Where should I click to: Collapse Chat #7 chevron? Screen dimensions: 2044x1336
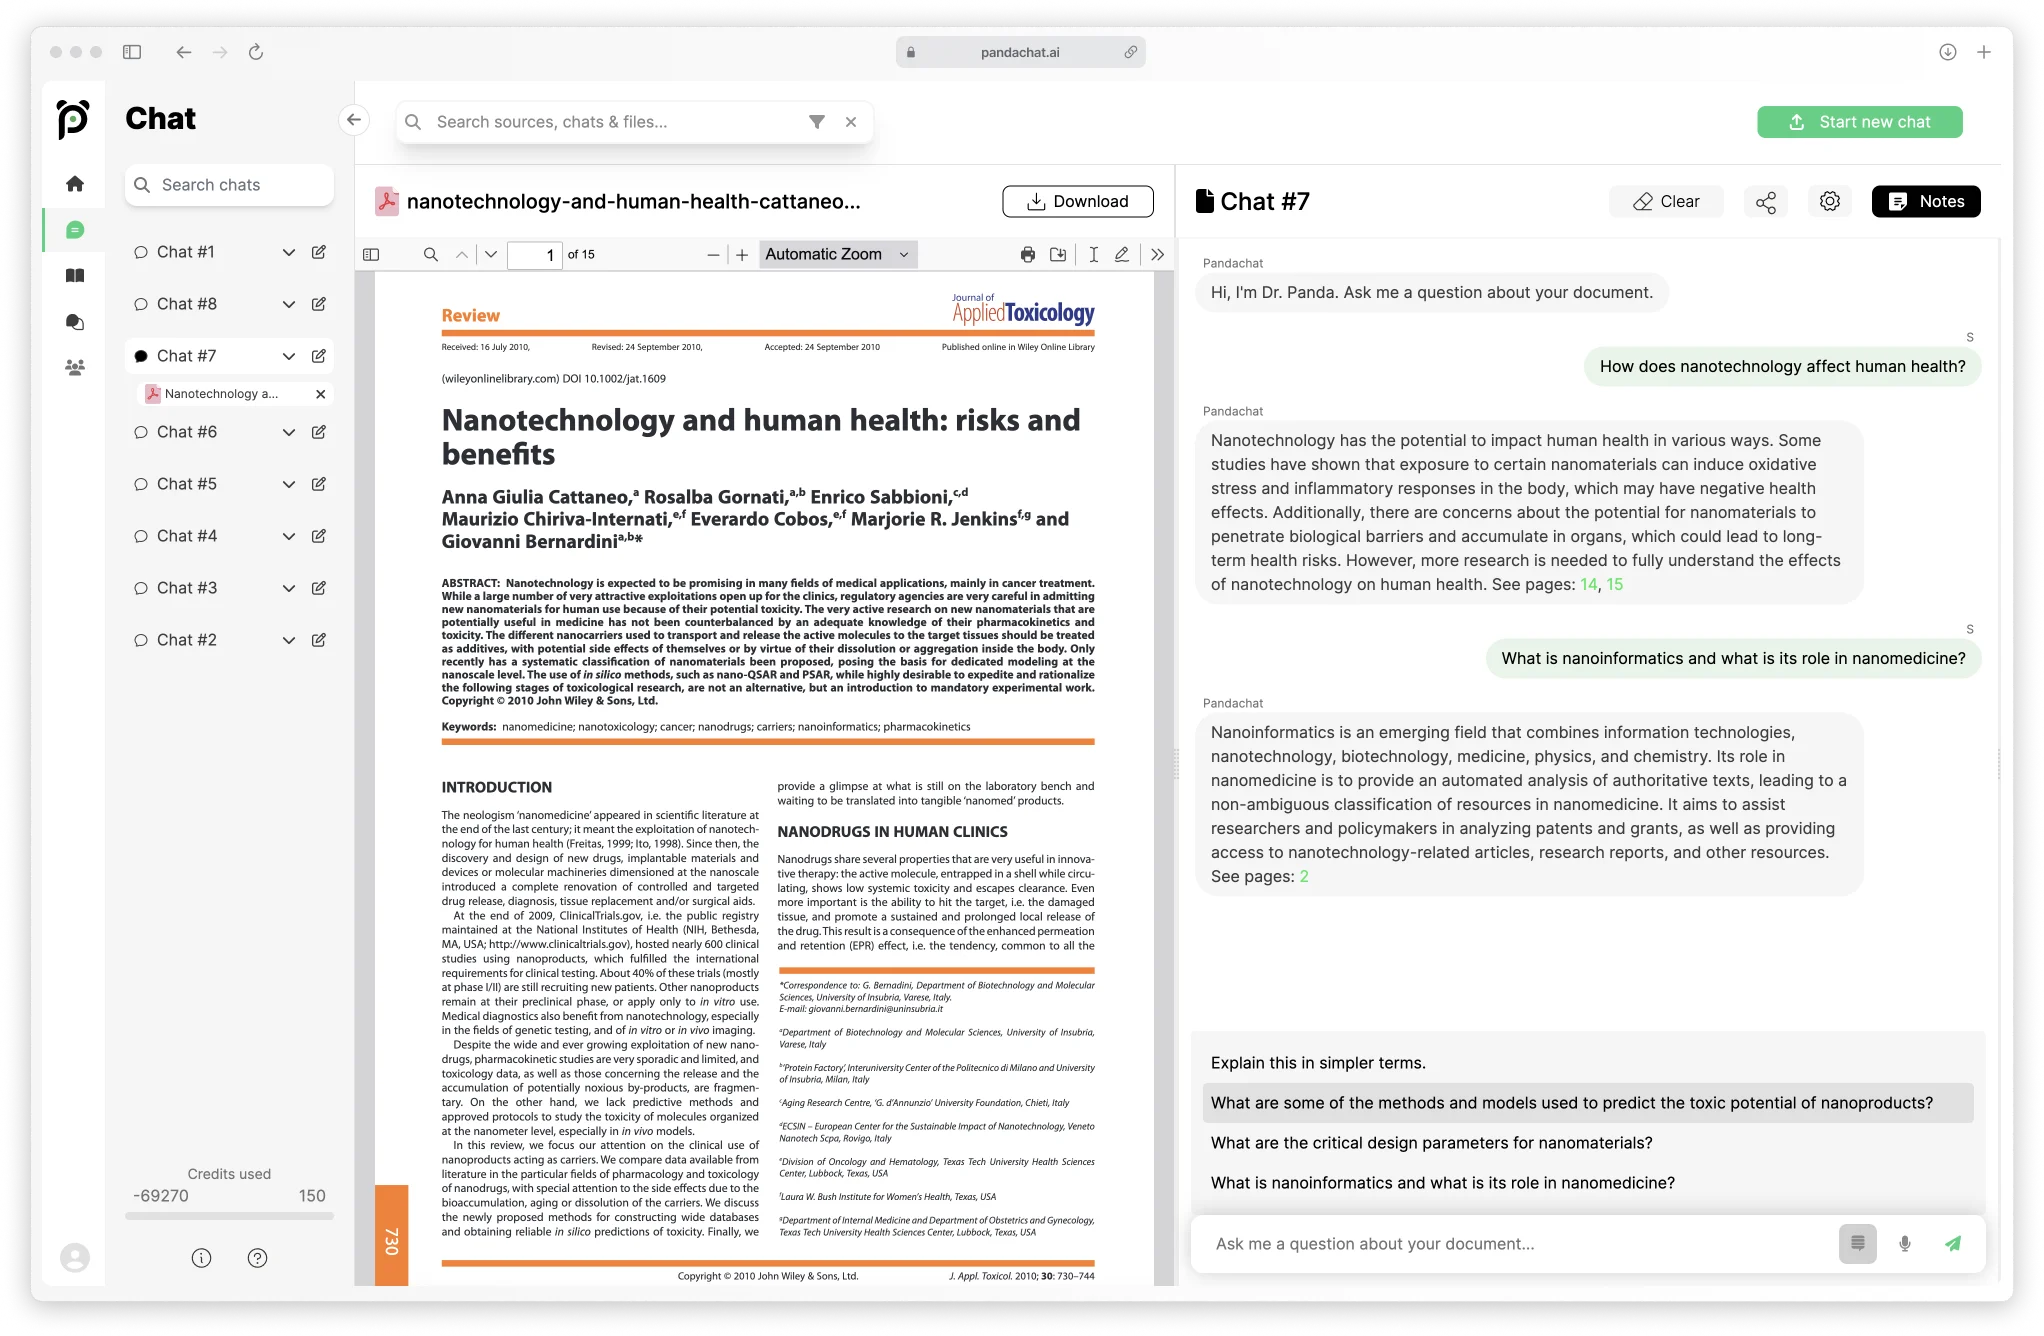[289, 356]
